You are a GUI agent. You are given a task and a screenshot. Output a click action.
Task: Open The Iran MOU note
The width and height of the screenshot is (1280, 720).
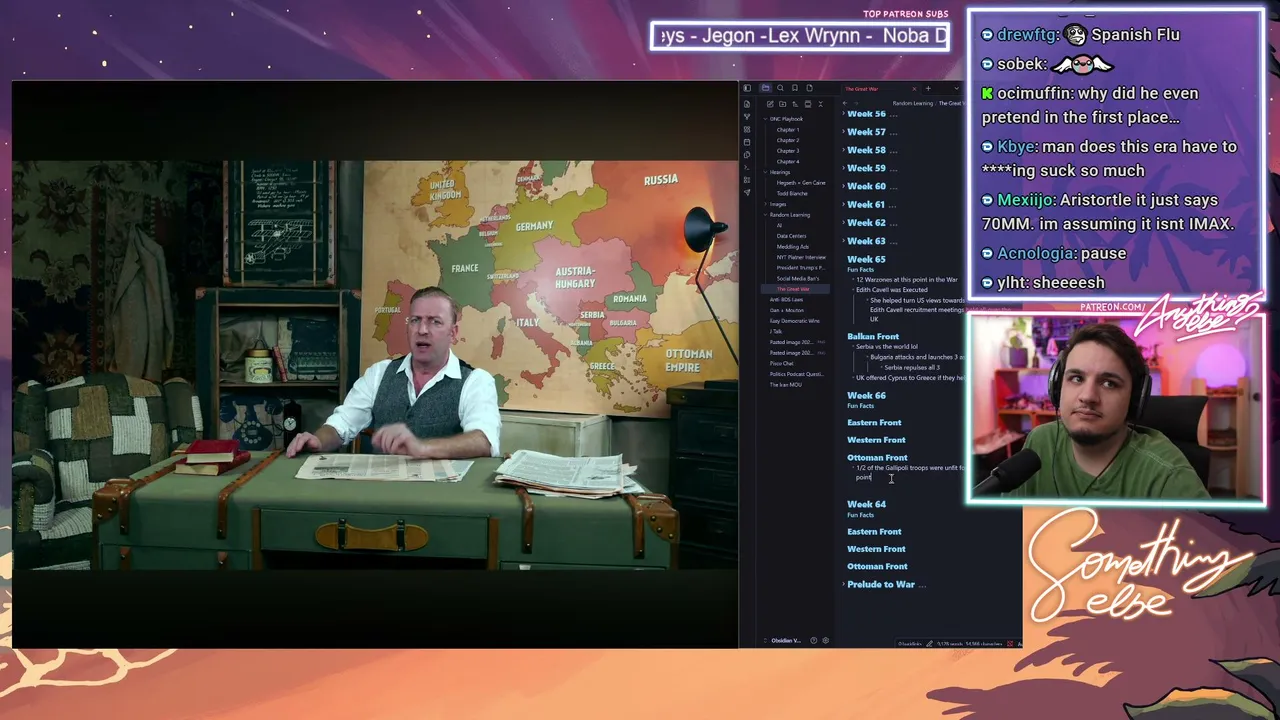(x=785, y=385)
